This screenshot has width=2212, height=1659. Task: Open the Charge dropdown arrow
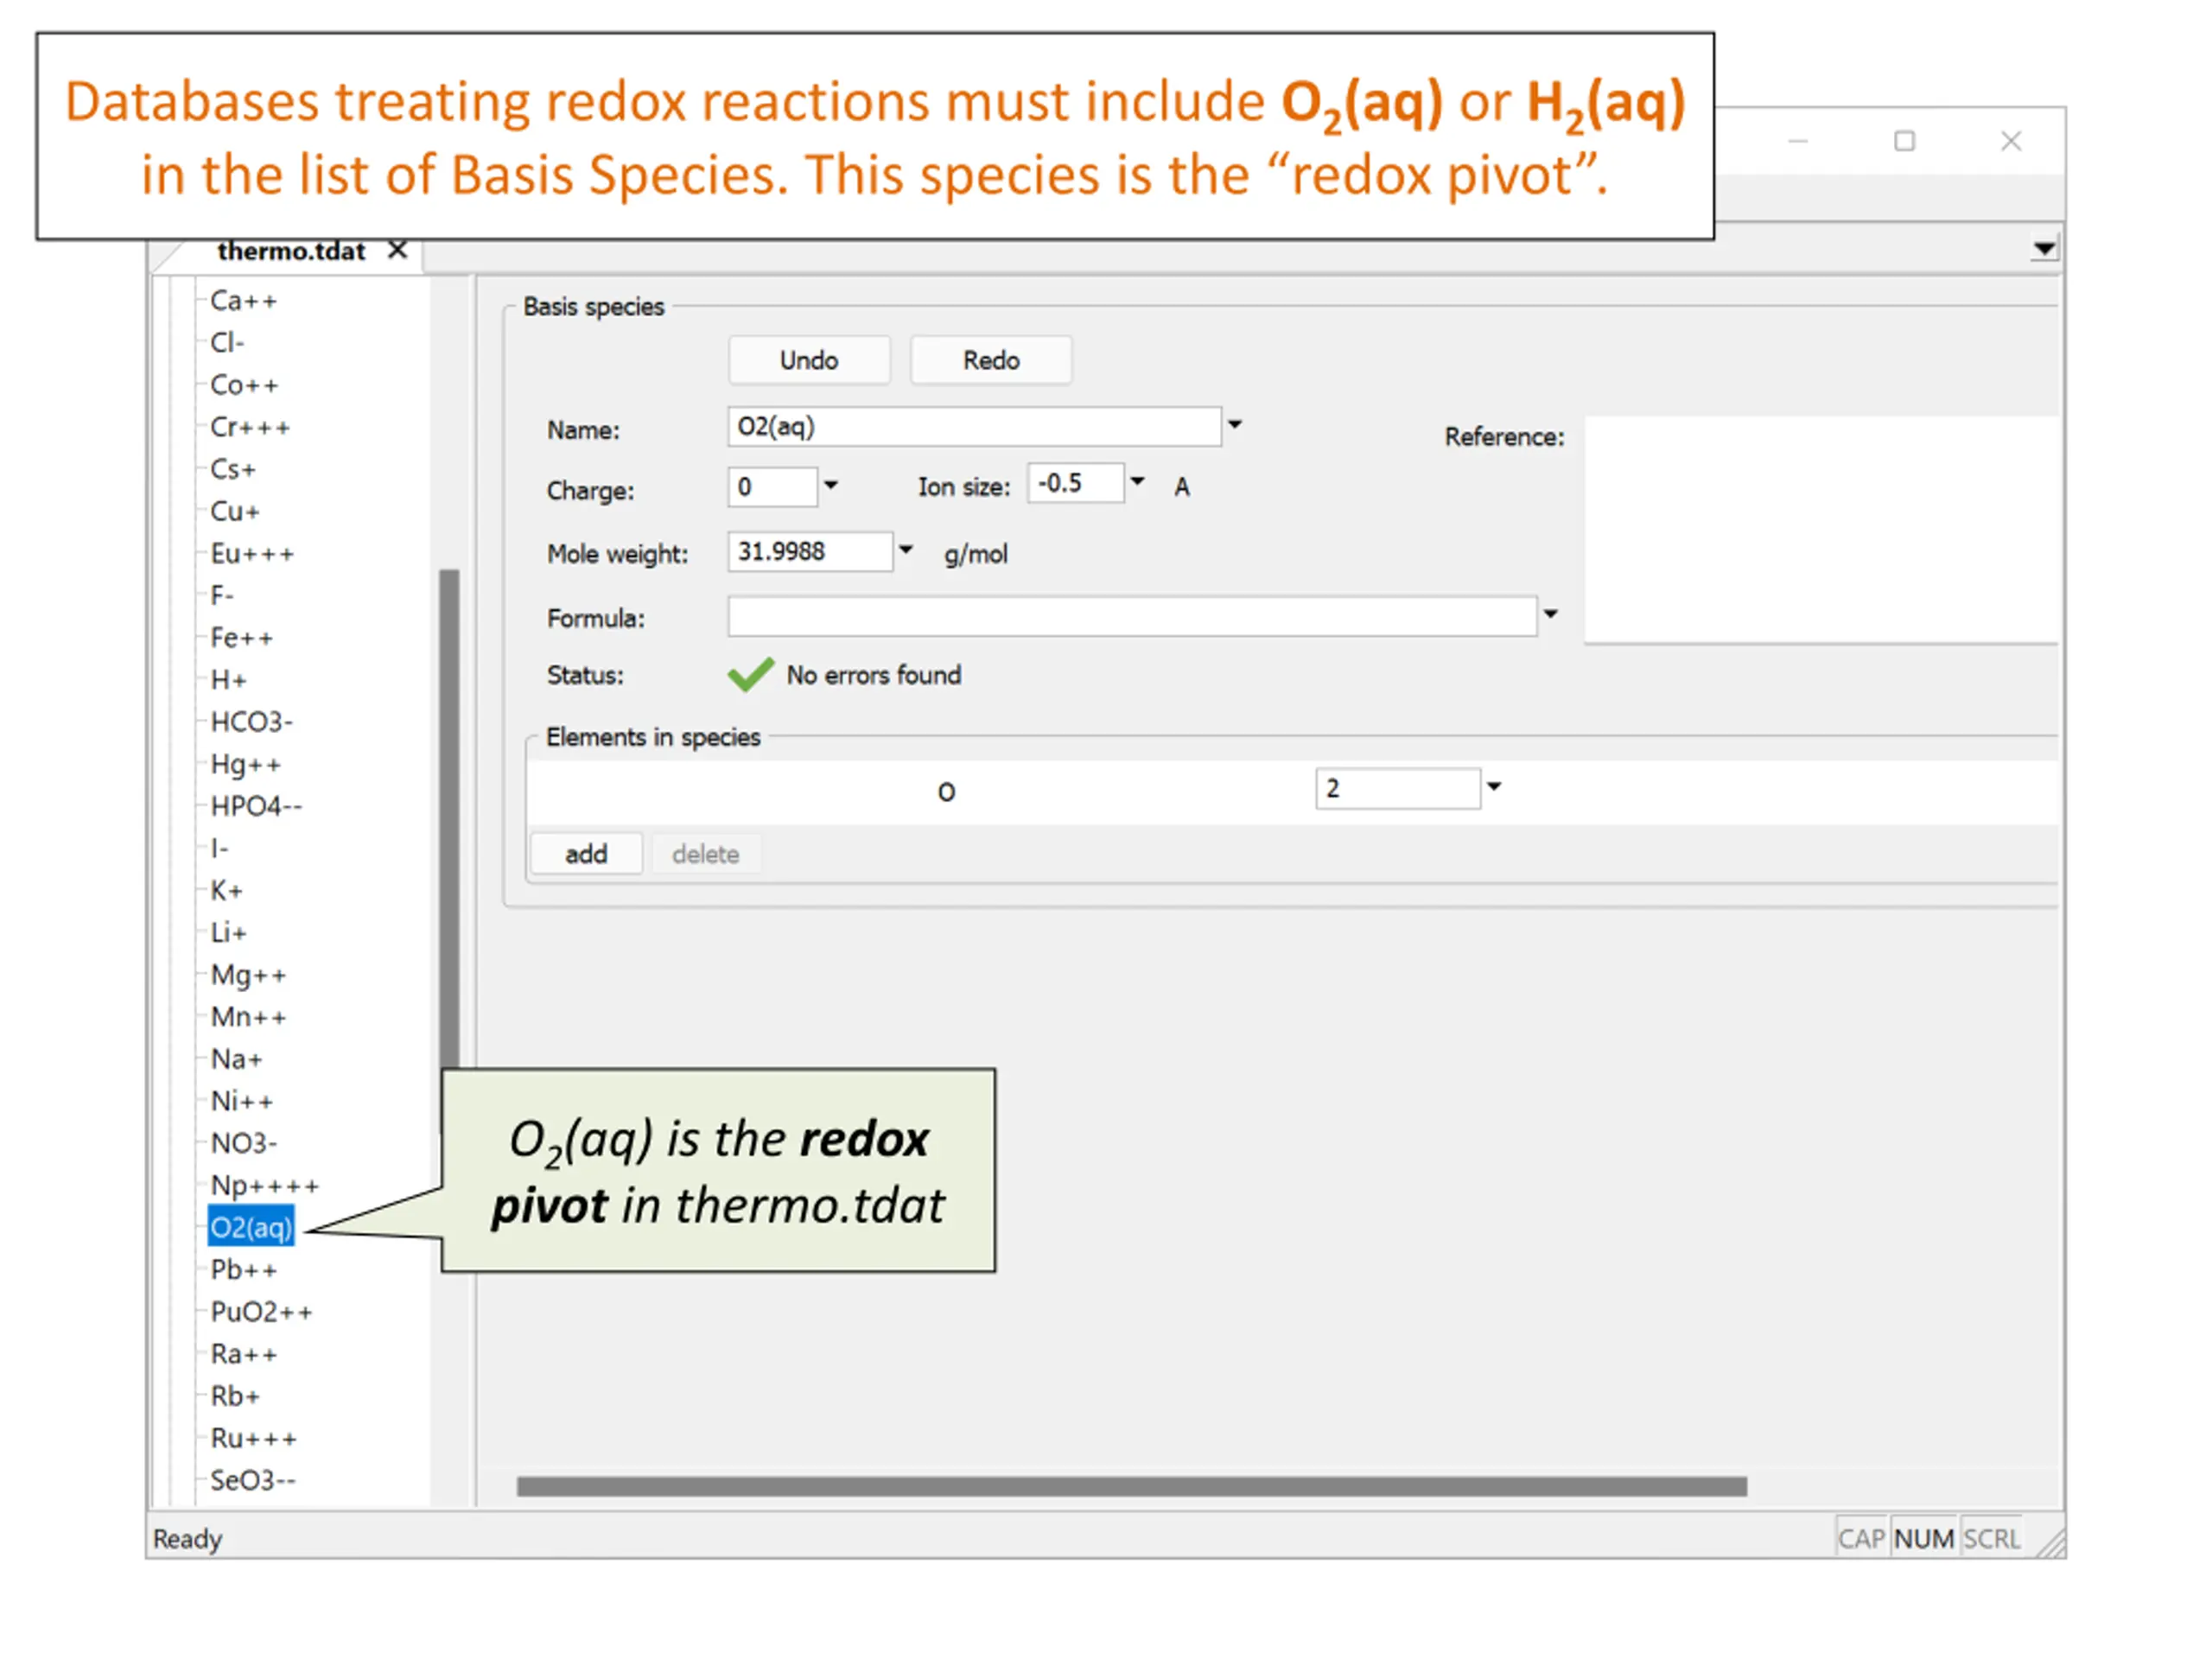(831, 486)
